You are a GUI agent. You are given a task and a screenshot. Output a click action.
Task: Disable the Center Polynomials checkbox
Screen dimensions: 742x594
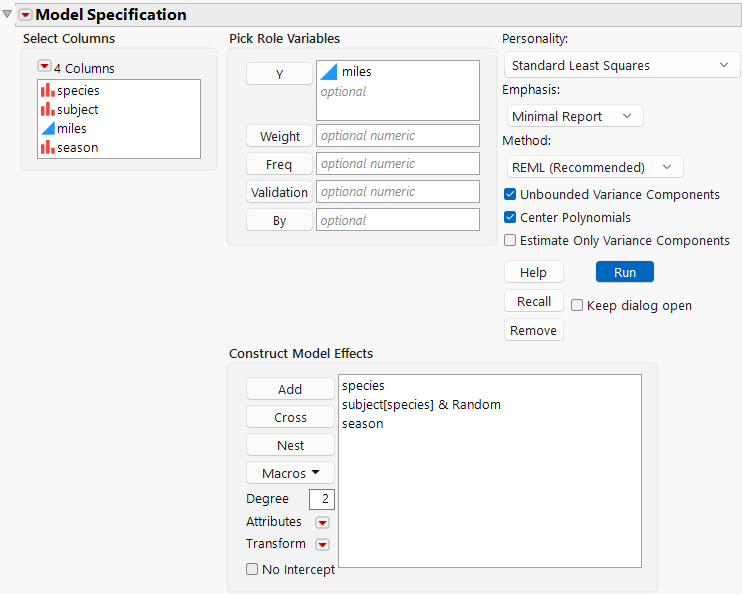tap(511, 218)
